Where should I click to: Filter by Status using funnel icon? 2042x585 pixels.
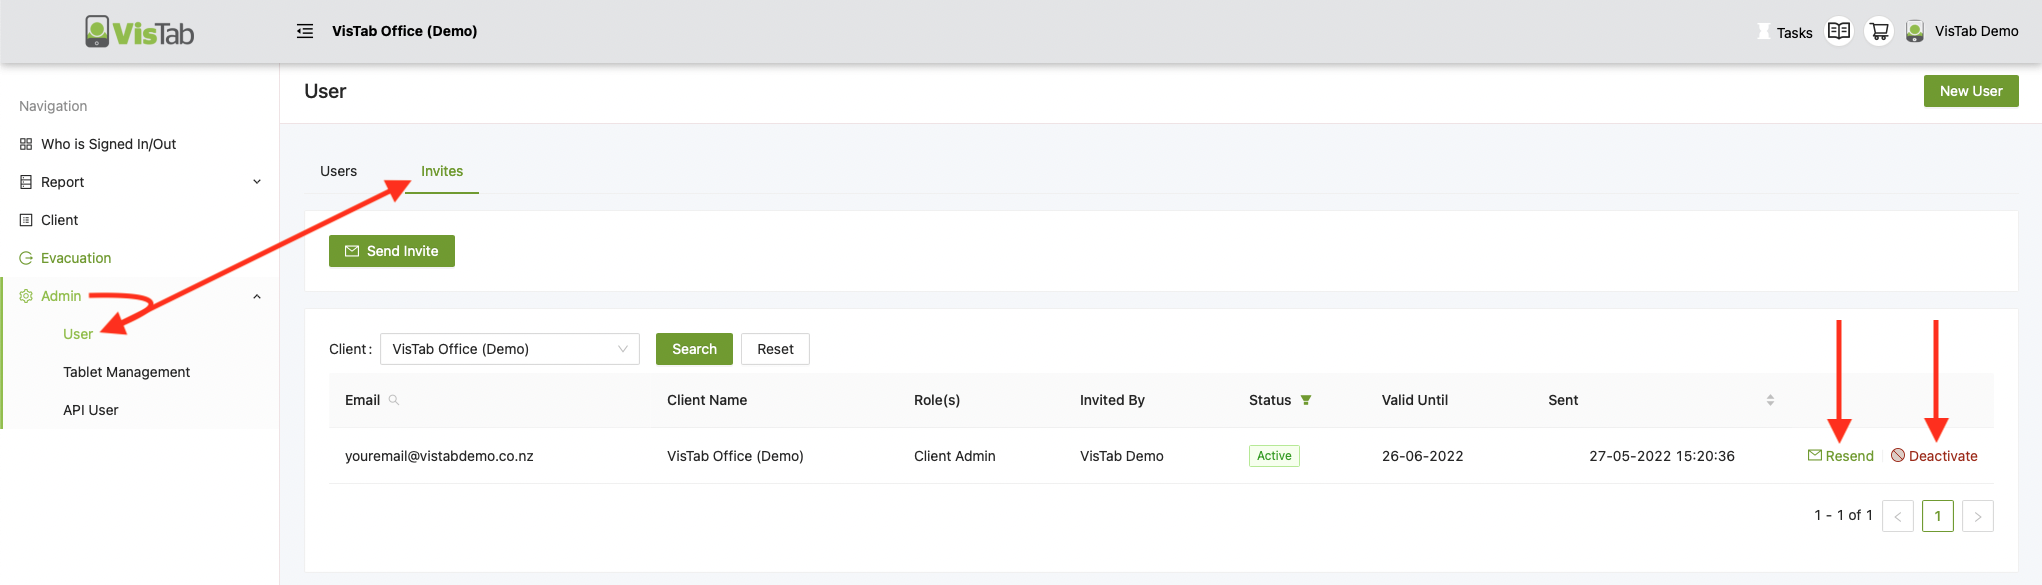coord(1306,400)
